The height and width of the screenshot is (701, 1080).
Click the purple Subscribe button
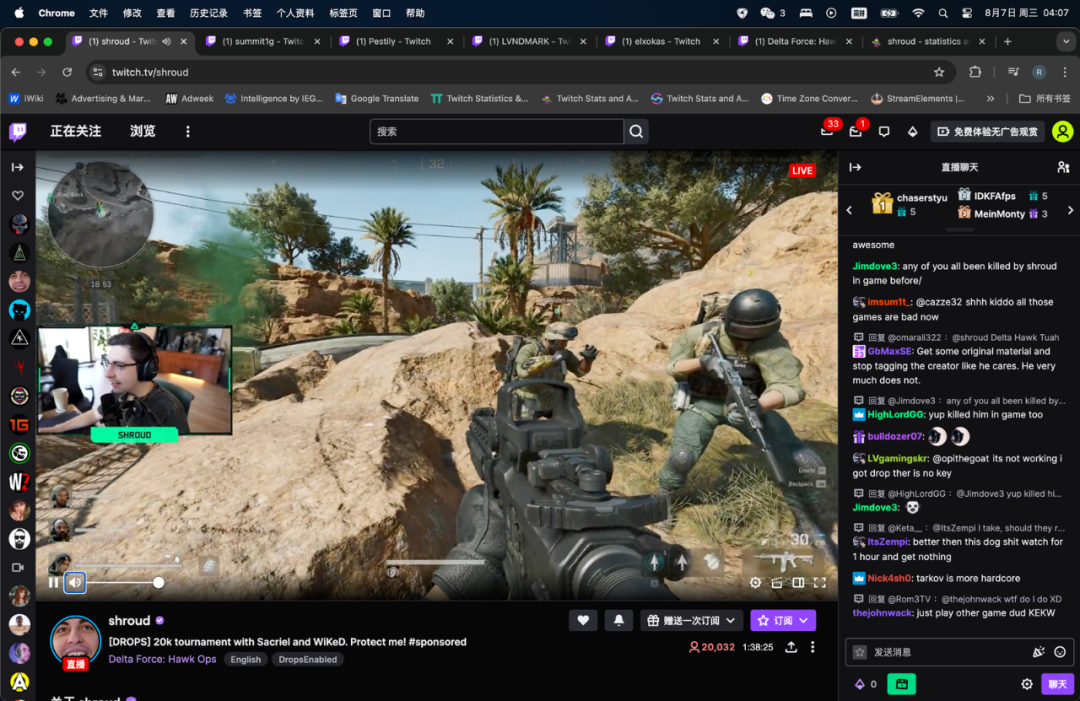point(783,620)
